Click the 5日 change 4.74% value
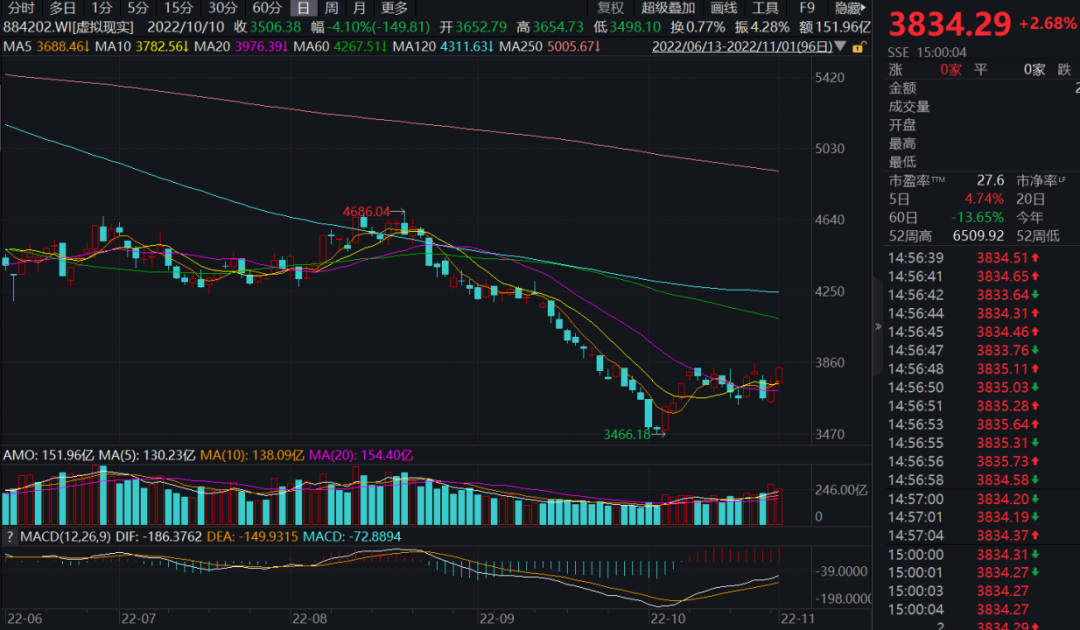Image resolution: width=1080 pixels, height=630 pixels. tap(984, 199)
